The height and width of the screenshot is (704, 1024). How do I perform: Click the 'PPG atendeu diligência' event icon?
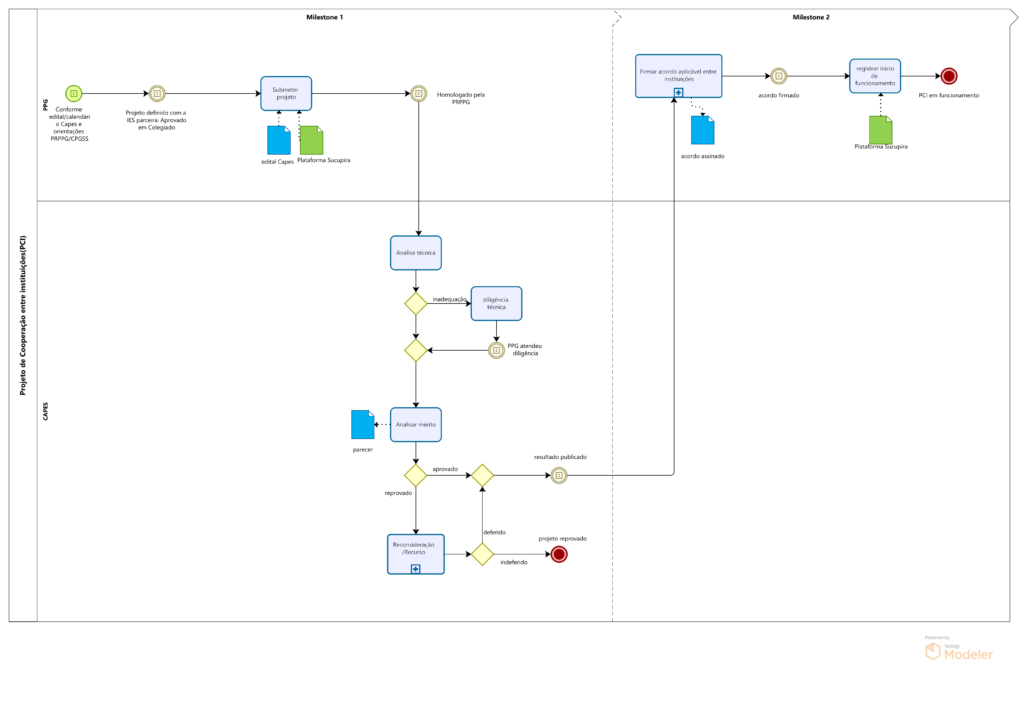click(496, 350)
